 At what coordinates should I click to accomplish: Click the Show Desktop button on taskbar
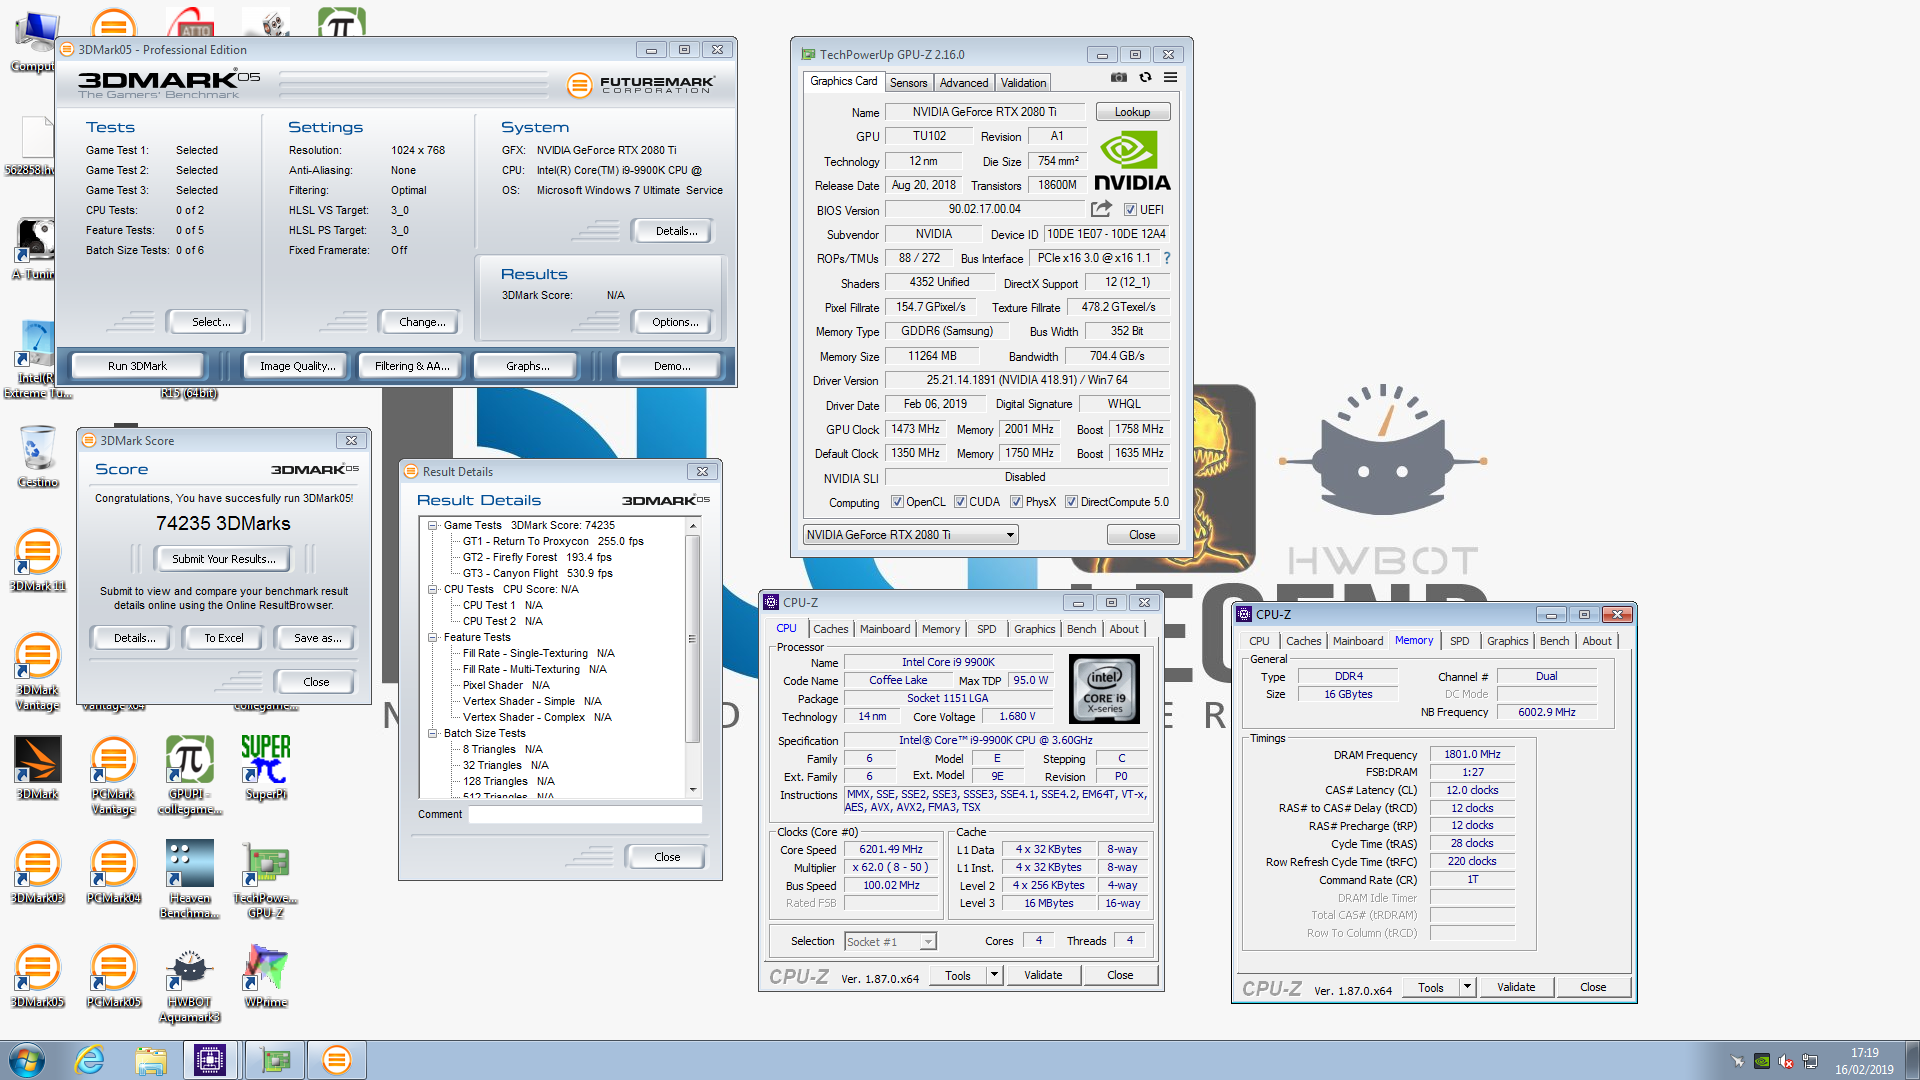(x=1912, y=1060)
